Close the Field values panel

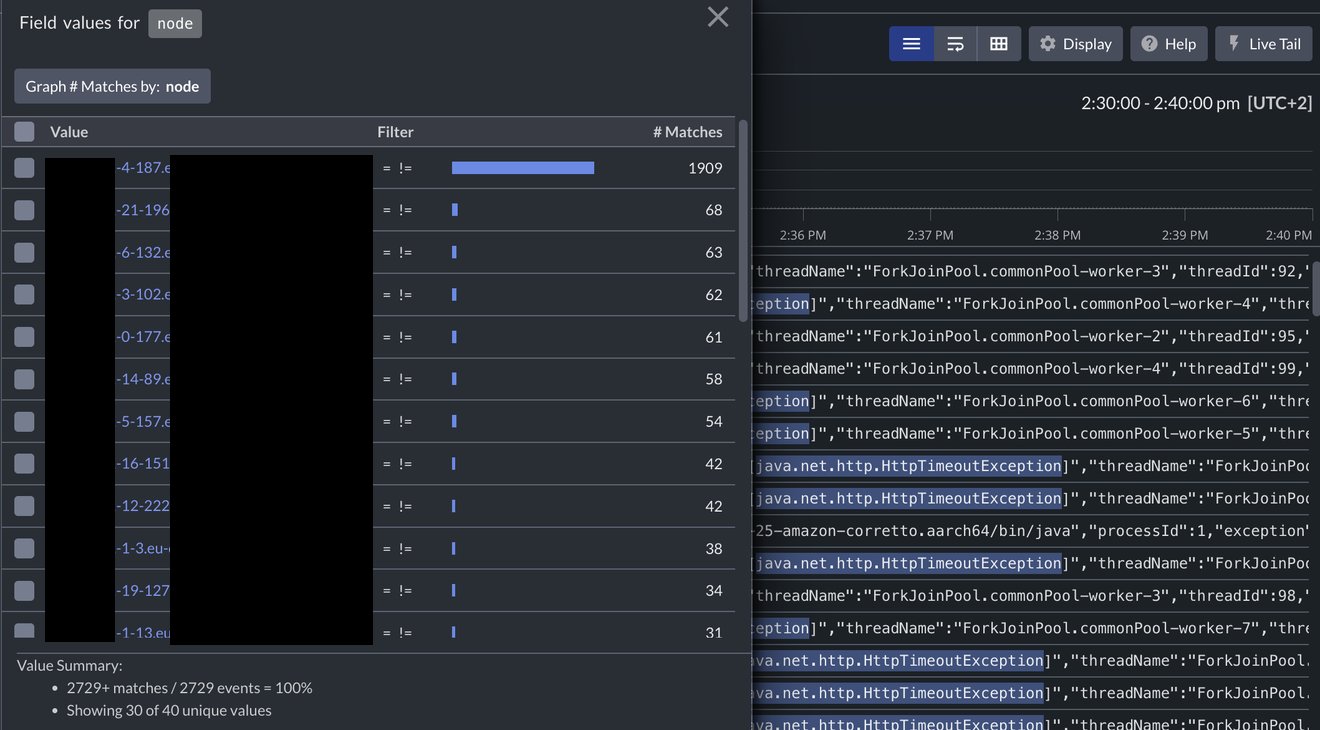tap(718, 17)
